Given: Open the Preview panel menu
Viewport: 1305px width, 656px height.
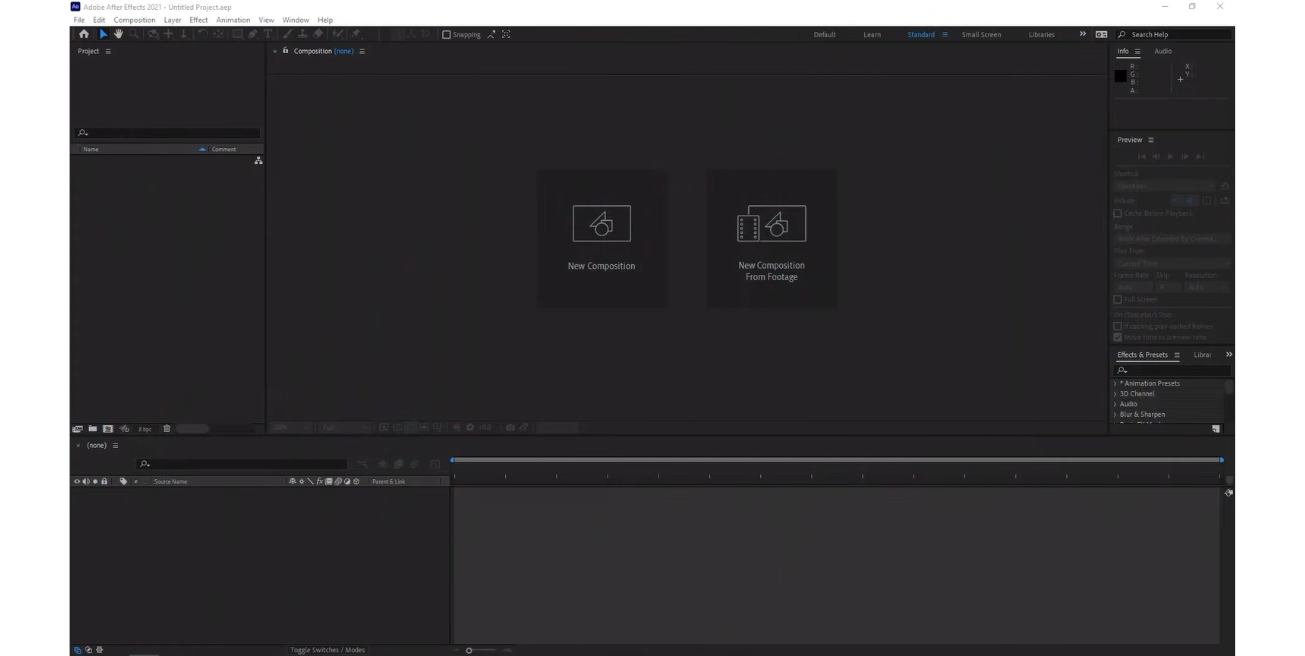Looking at the screenshot, I should [1151, 140].
